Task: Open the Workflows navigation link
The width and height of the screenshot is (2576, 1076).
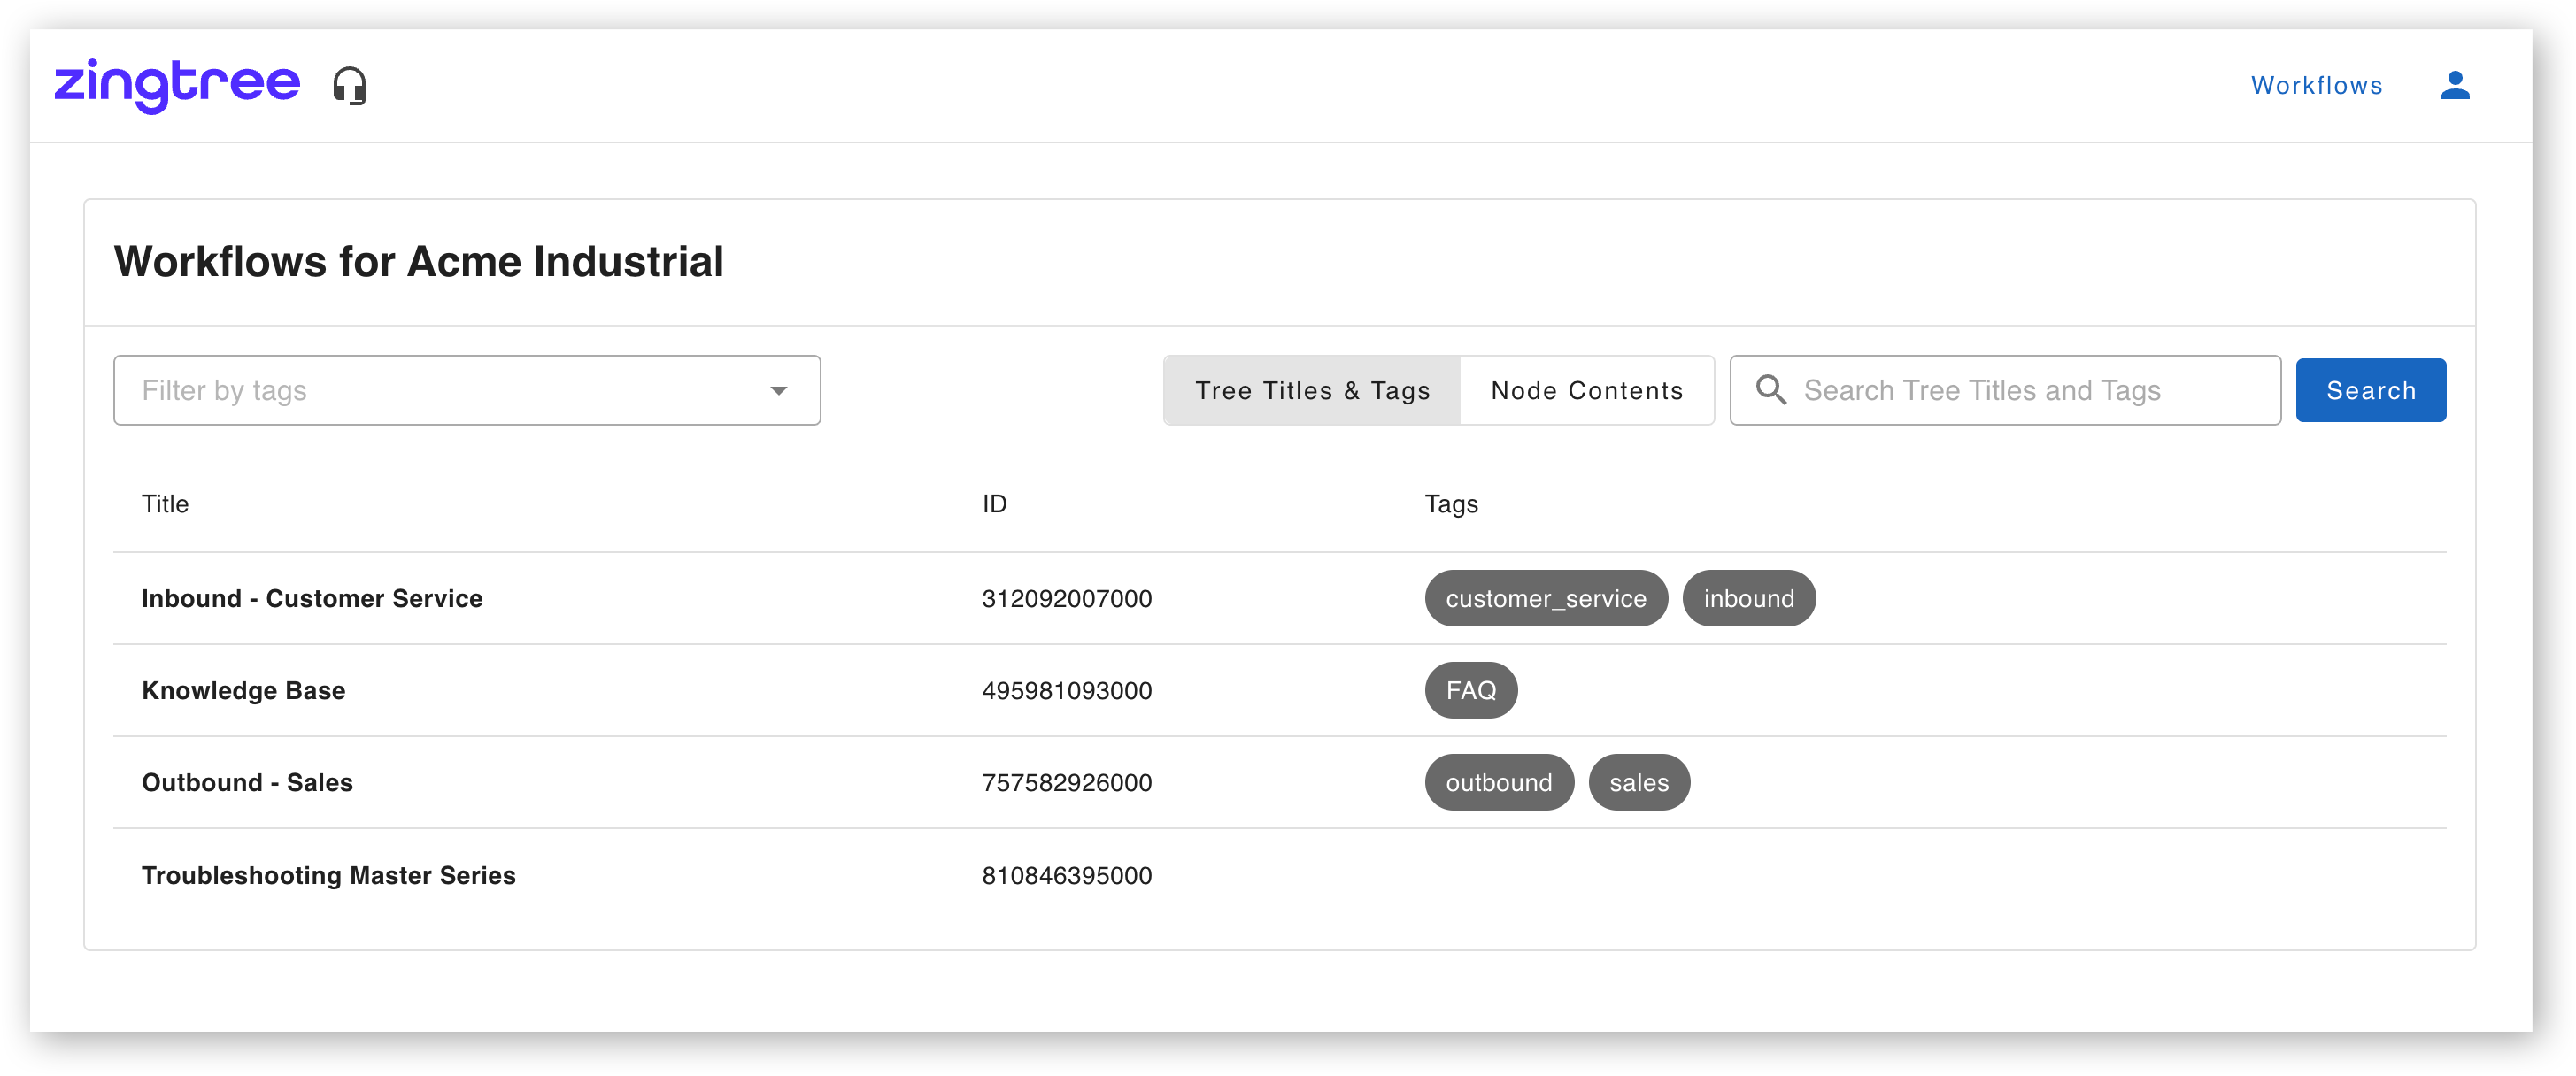Action: (2316, 86)
